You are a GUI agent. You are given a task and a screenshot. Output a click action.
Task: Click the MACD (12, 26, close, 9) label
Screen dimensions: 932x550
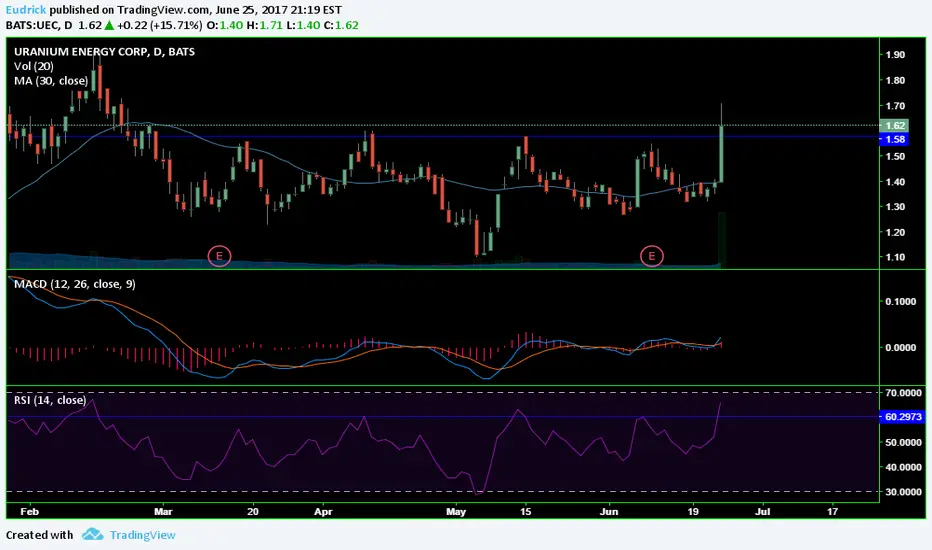(x=74, y=284)
